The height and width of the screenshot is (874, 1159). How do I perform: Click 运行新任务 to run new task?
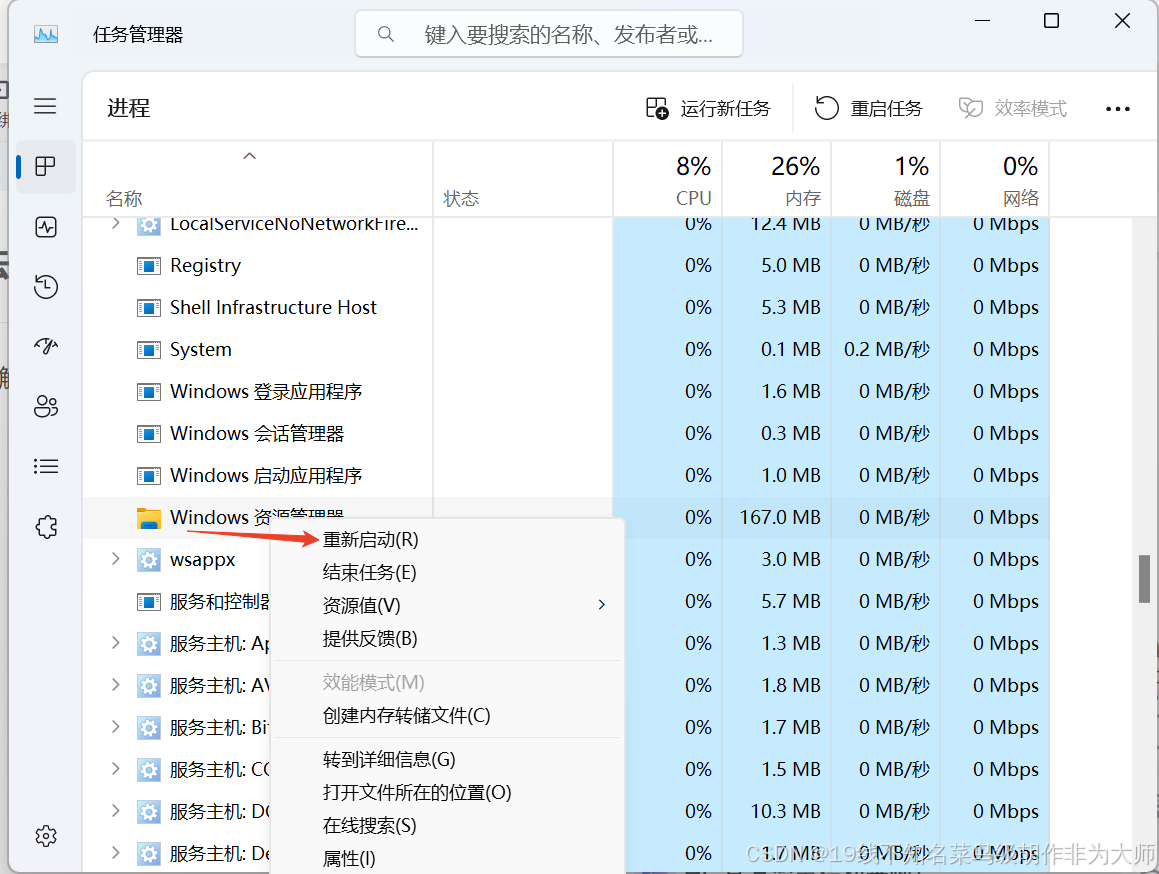click(x=707, y=109)
